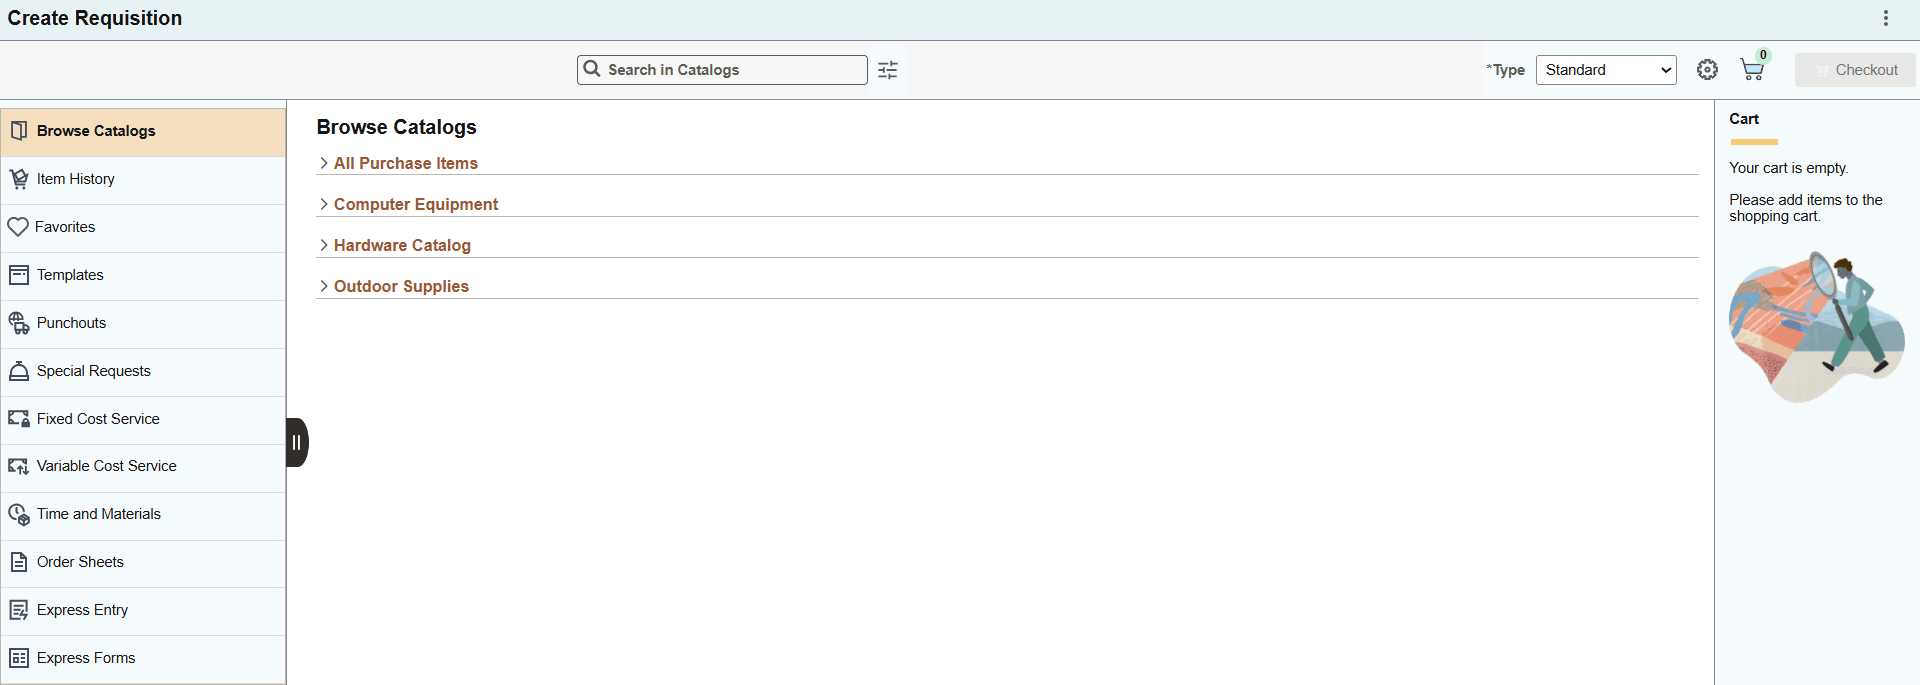The width and height of the screenshot is (1920, 685).
Task: Expand the Outdoor Supplies chevron
Action: pyautogui.click(x=324, y=286)
